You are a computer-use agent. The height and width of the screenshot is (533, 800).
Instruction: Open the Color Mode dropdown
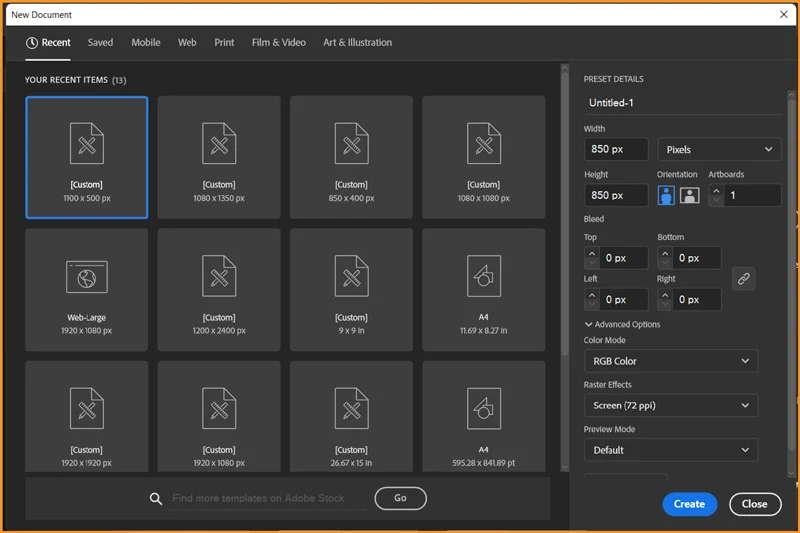click(x=670, y=361)
